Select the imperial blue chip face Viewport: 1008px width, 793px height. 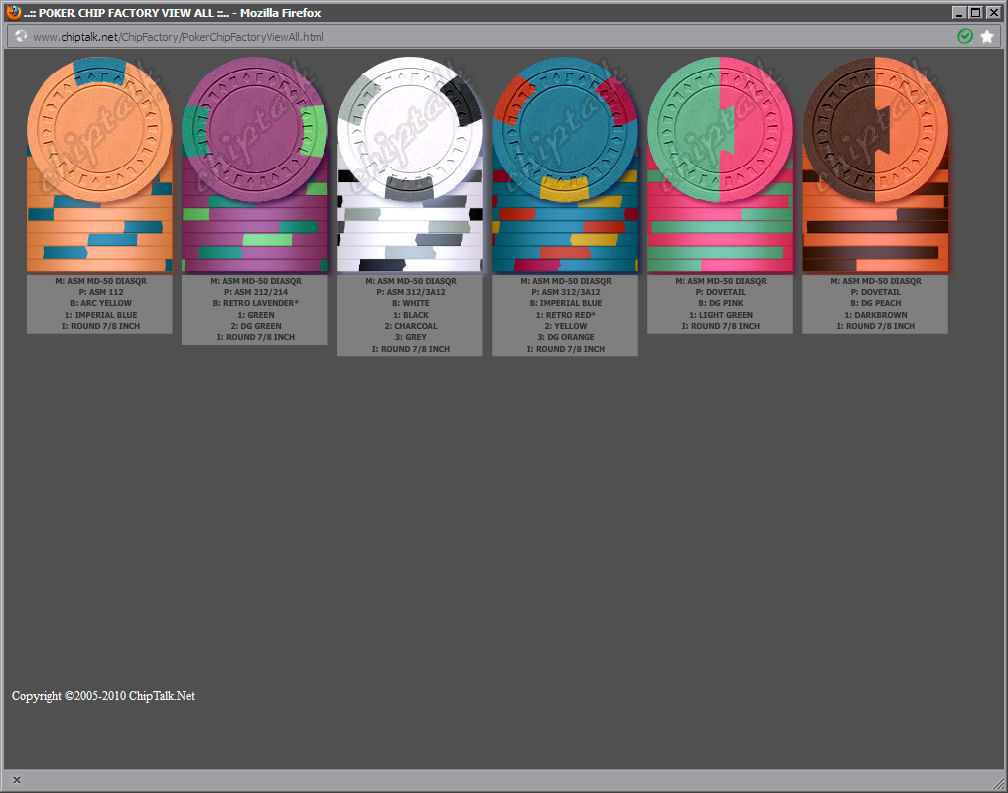click(x=564, y=130)
